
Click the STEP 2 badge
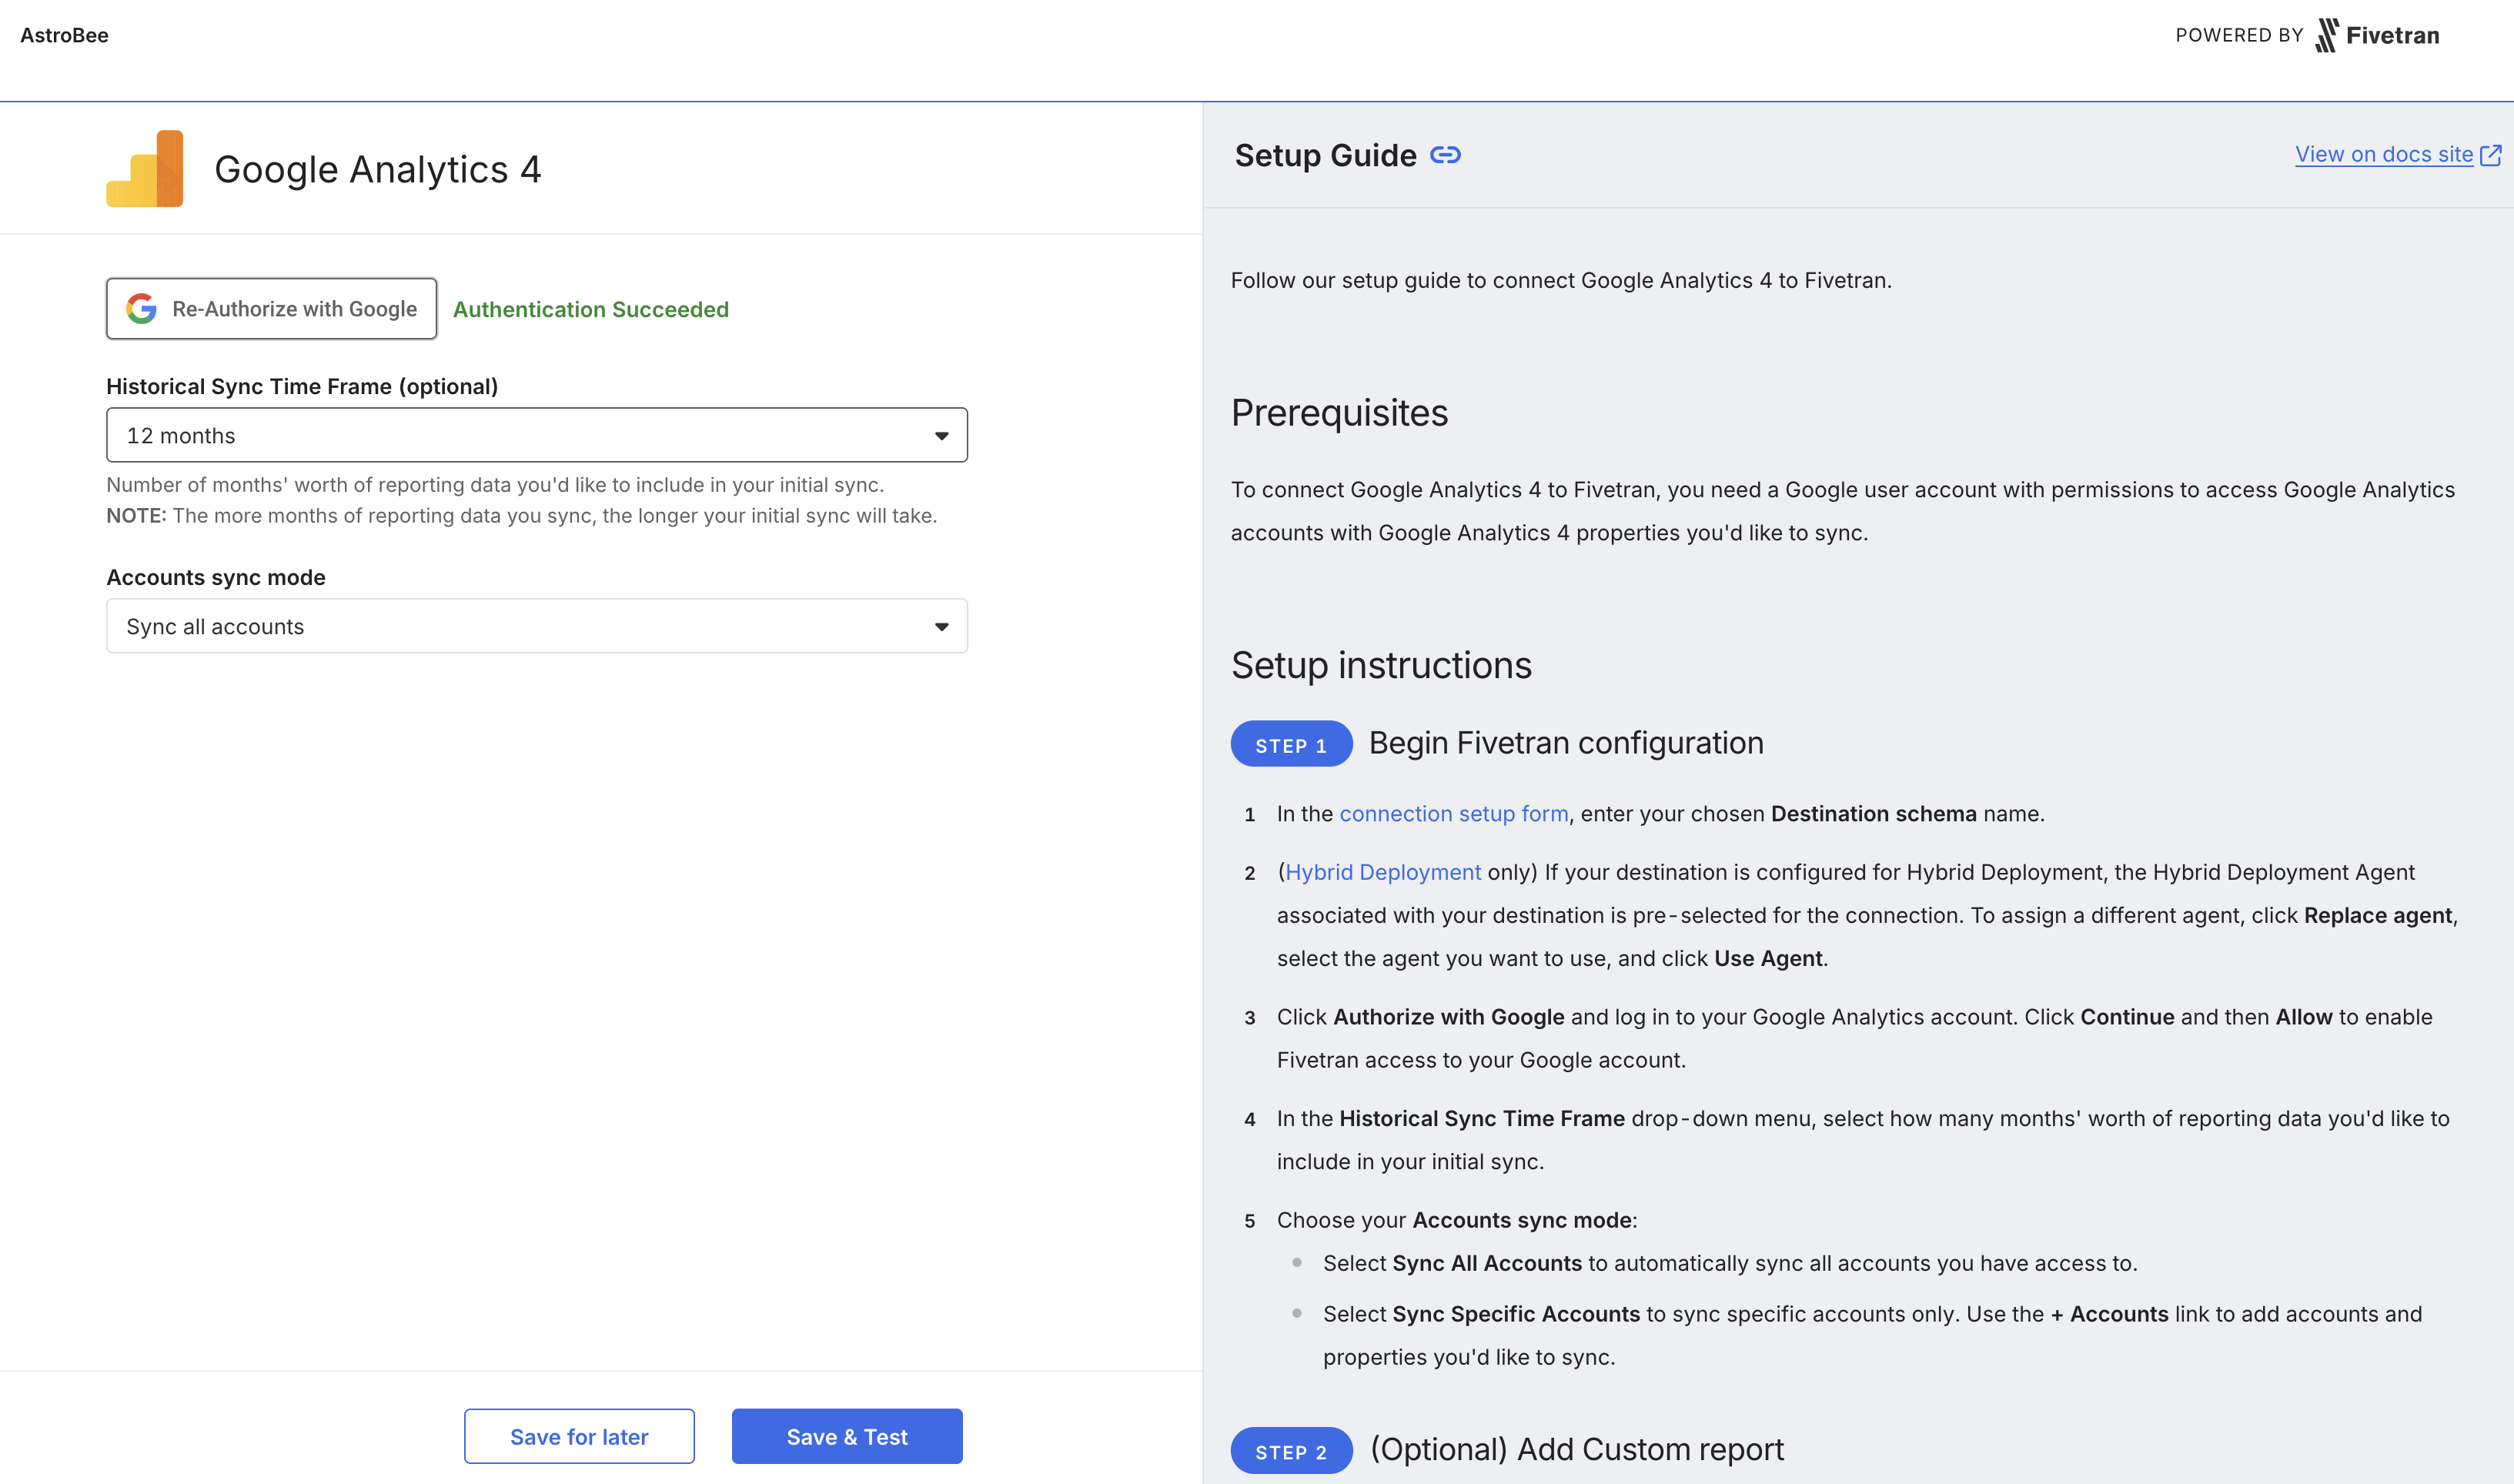(x=1291, y=1450)
